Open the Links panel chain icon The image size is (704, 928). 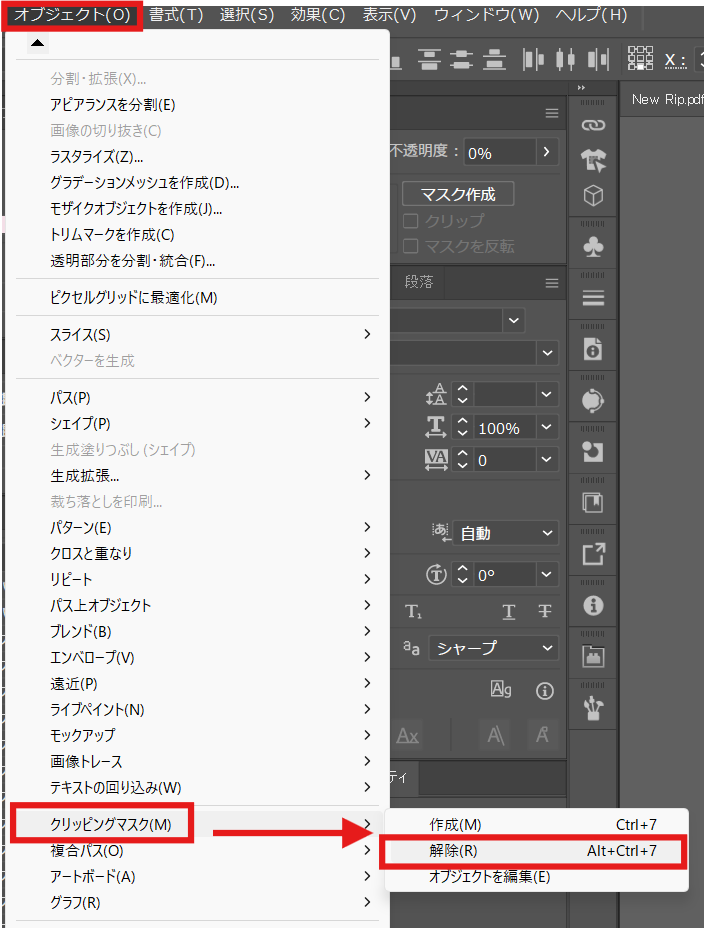pyautogui.click(x=594, y=125)
